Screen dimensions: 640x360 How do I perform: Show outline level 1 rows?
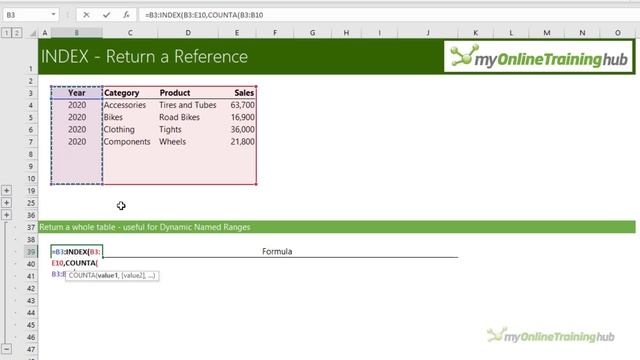tap(7, 33)
